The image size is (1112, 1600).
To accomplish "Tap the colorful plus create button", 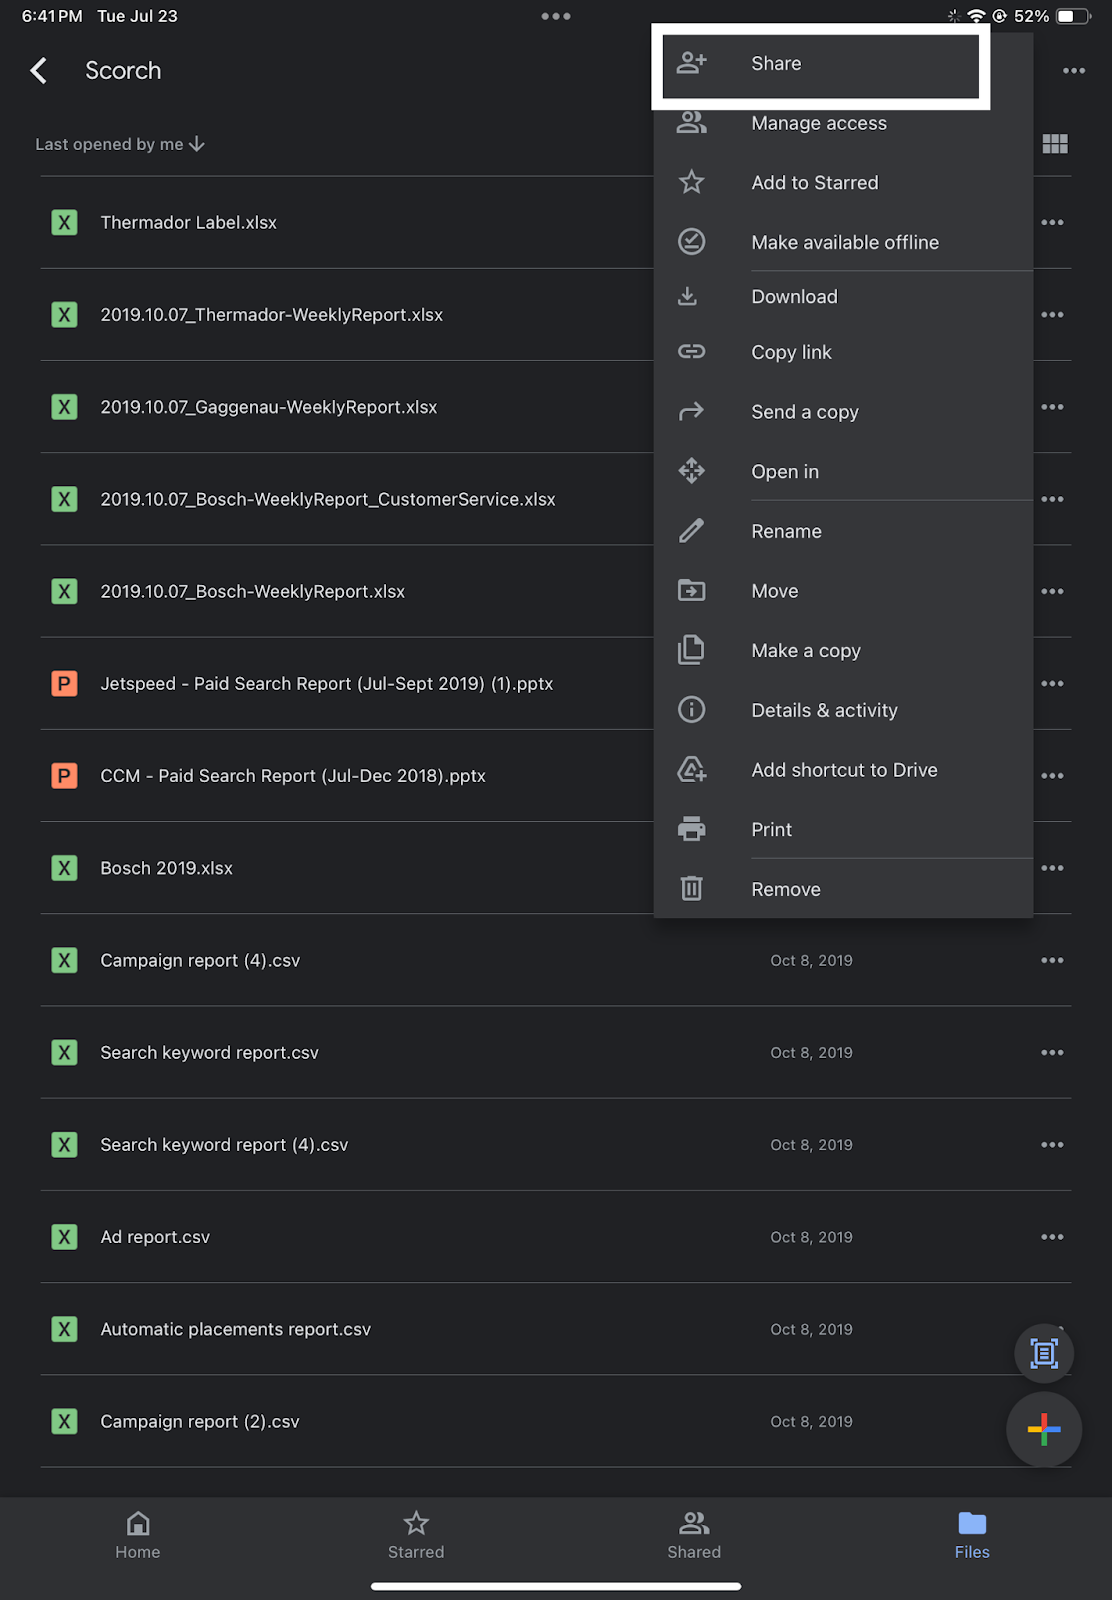I will [1044, 1430].
